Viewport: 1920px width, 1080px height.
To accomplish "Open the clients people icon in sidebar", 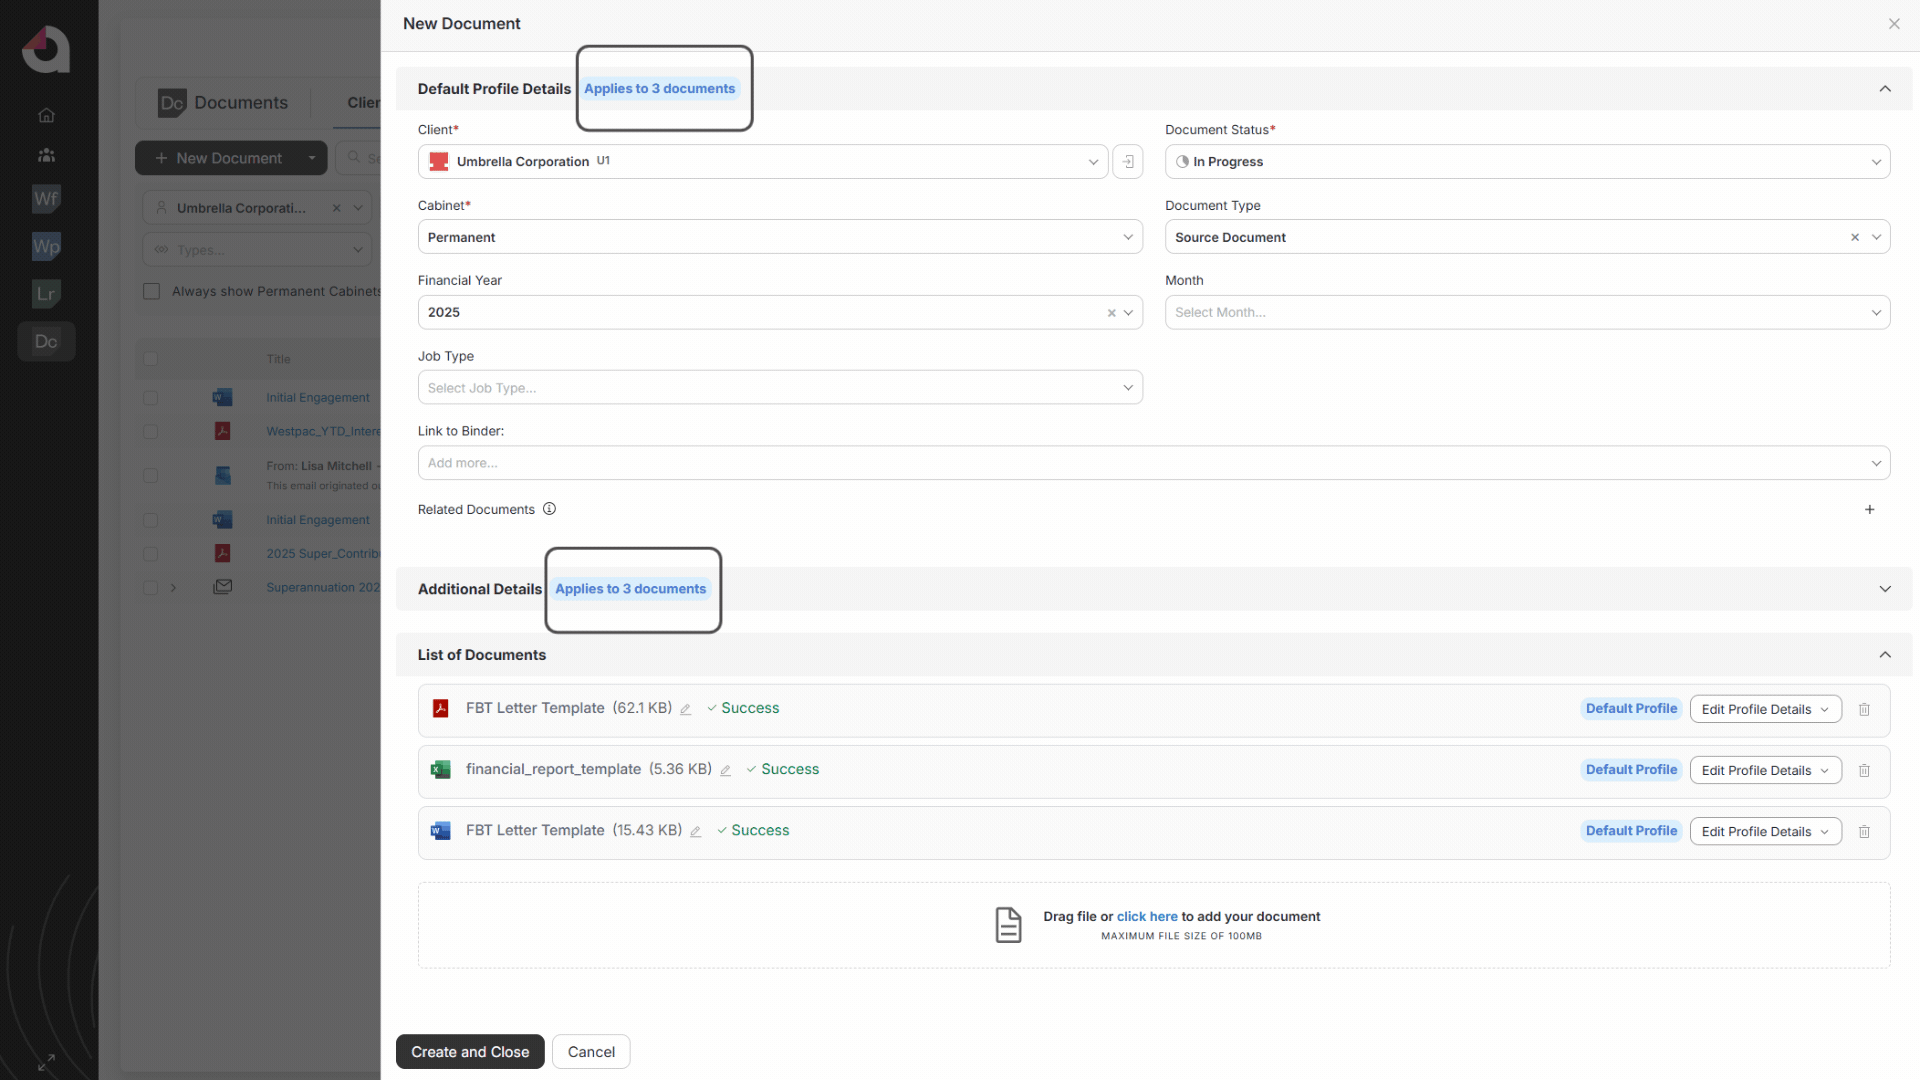I will (x=46, y=155).
